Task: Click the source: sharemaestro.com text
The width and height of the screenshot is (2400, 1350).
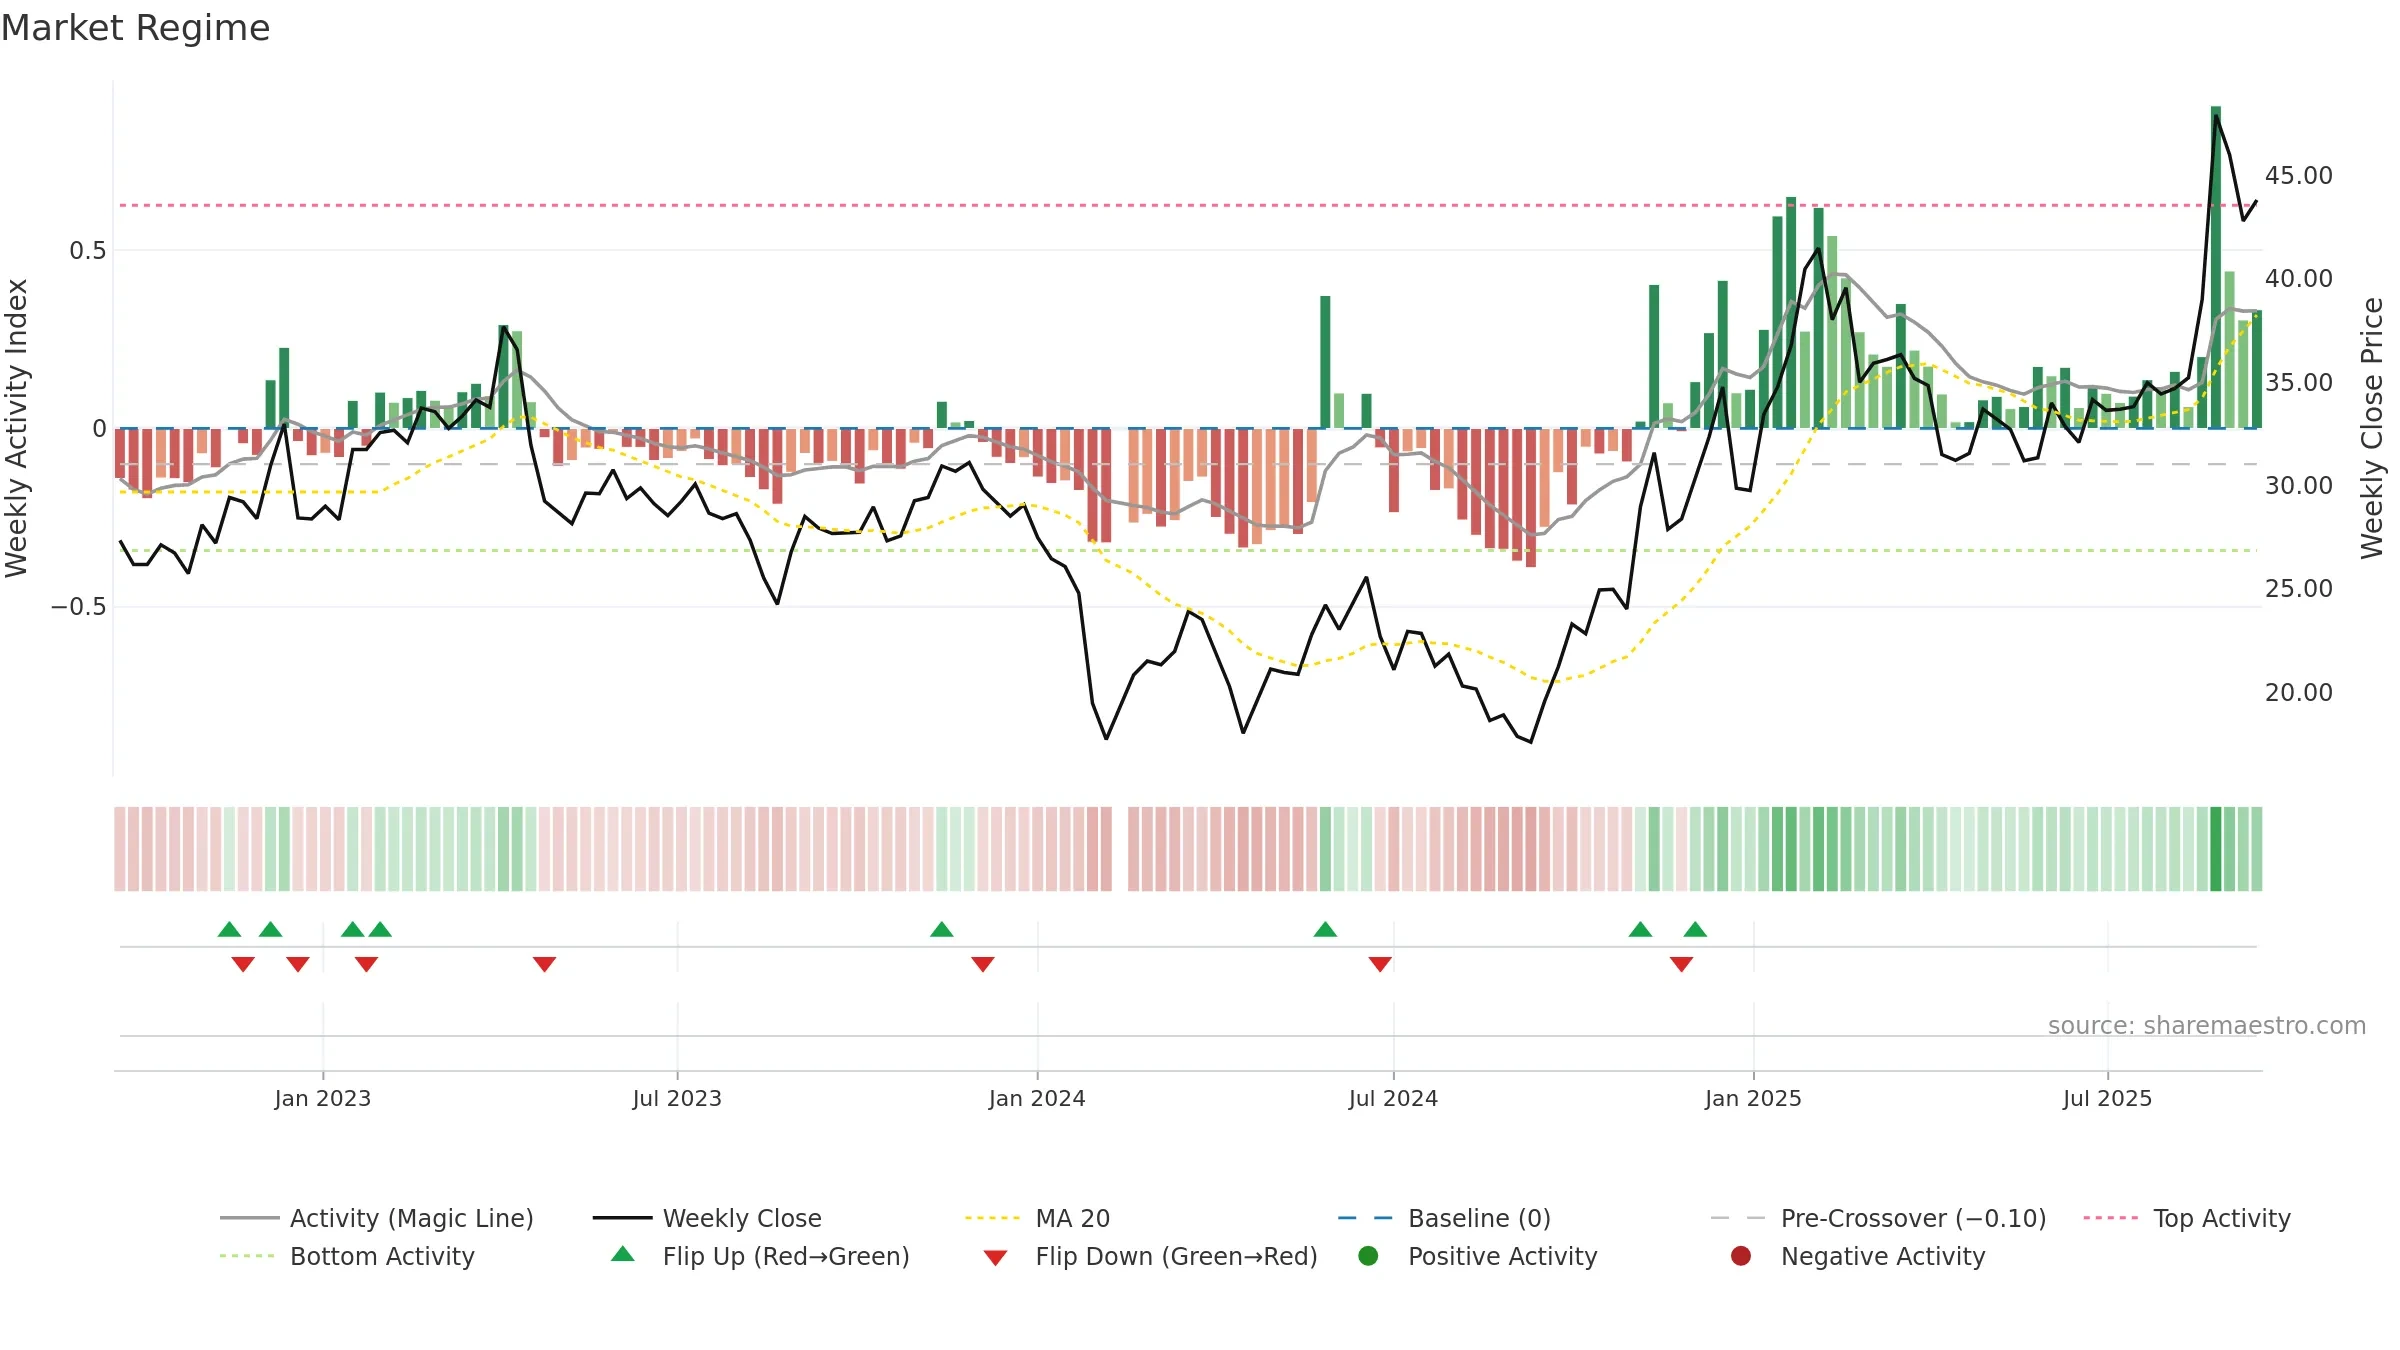Action: pyautogui.click(x=2207, y=1025)
